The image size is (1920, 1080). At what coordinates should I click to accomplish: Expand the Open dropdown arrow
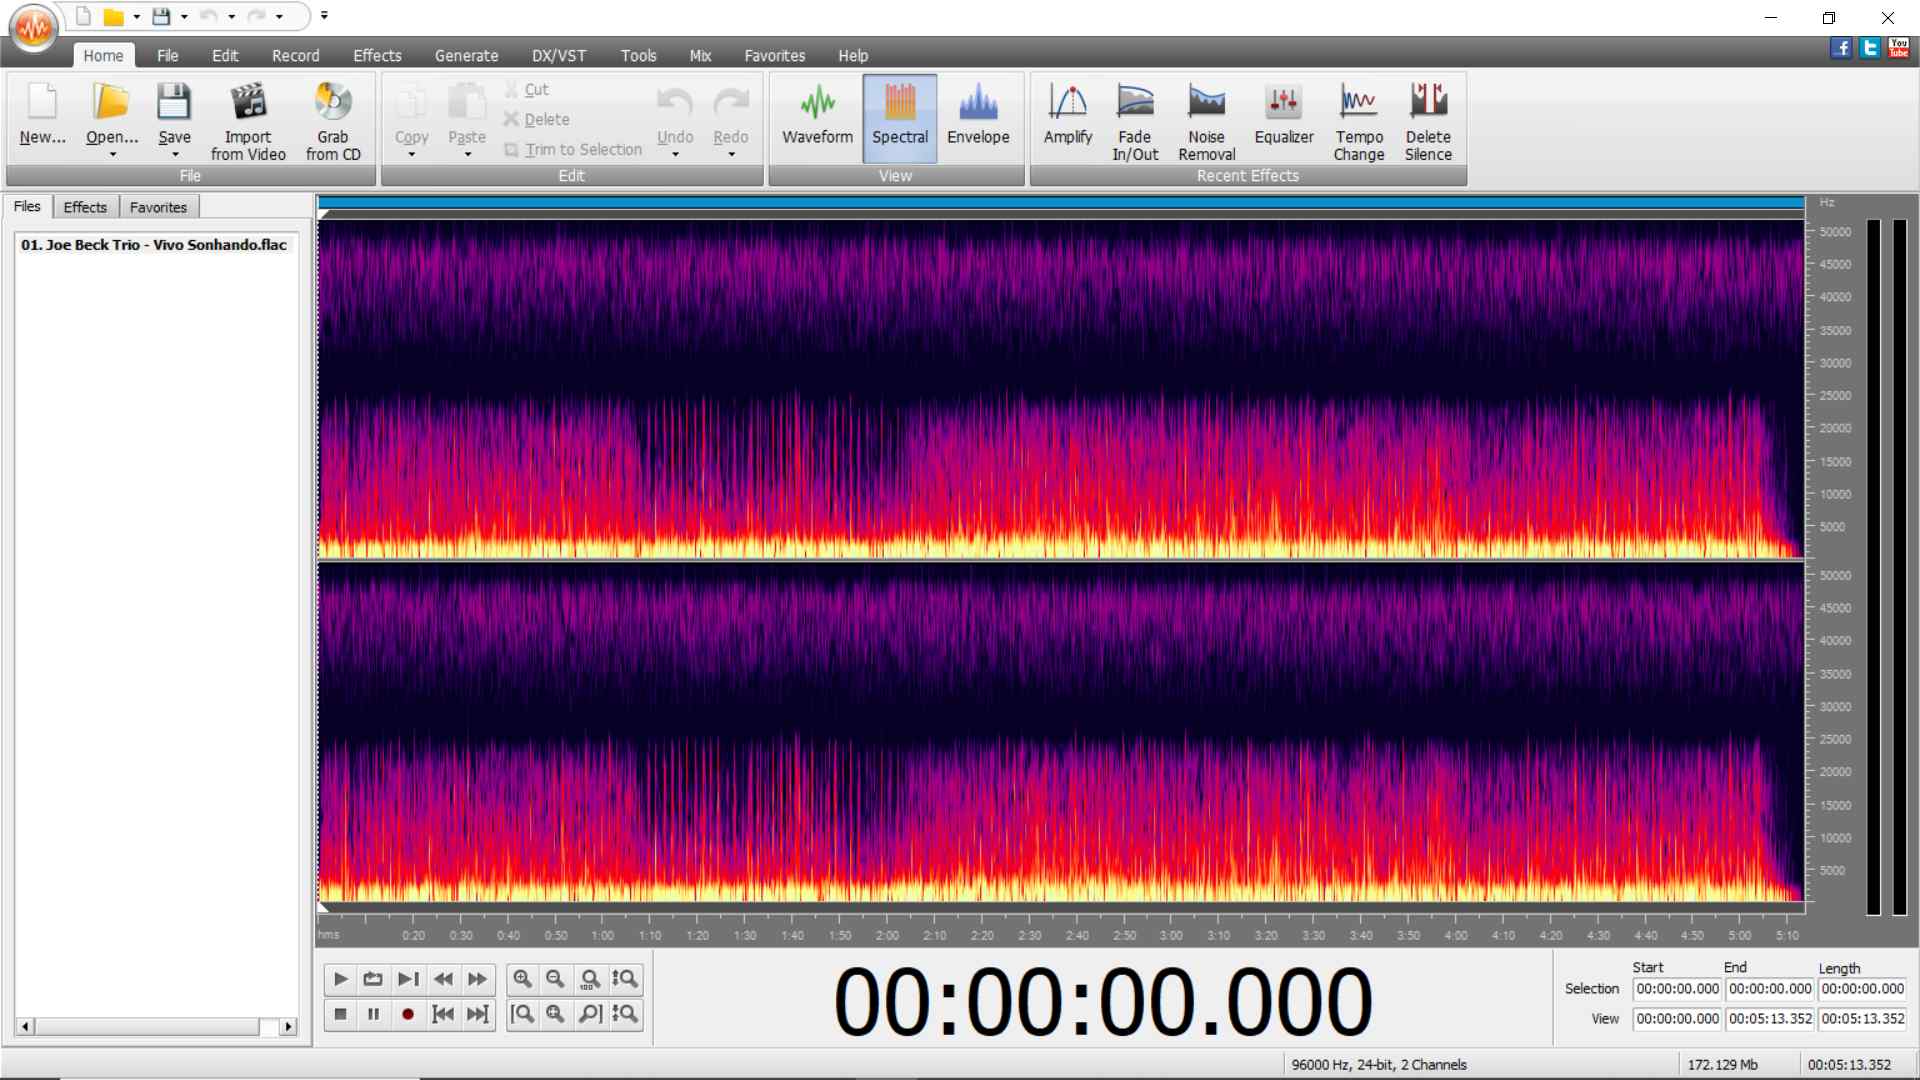point(112,155)
